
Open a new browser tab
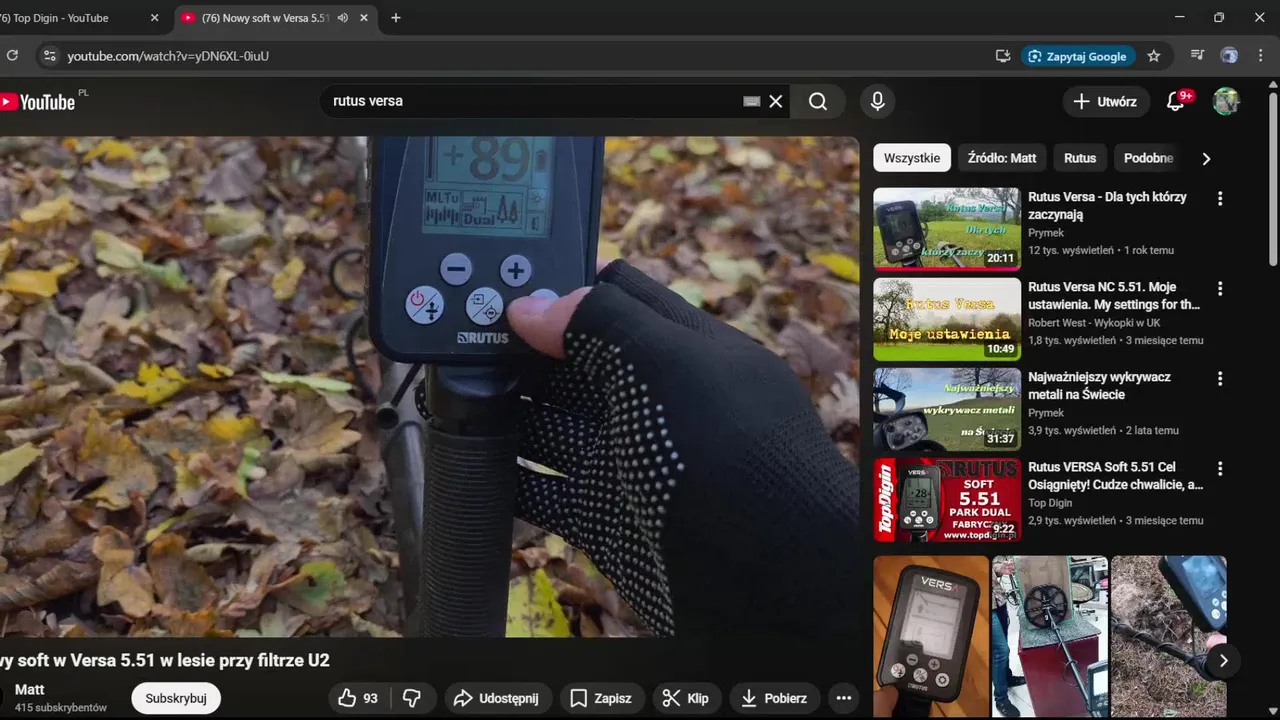pyautogui.click(x=396, y=18)
